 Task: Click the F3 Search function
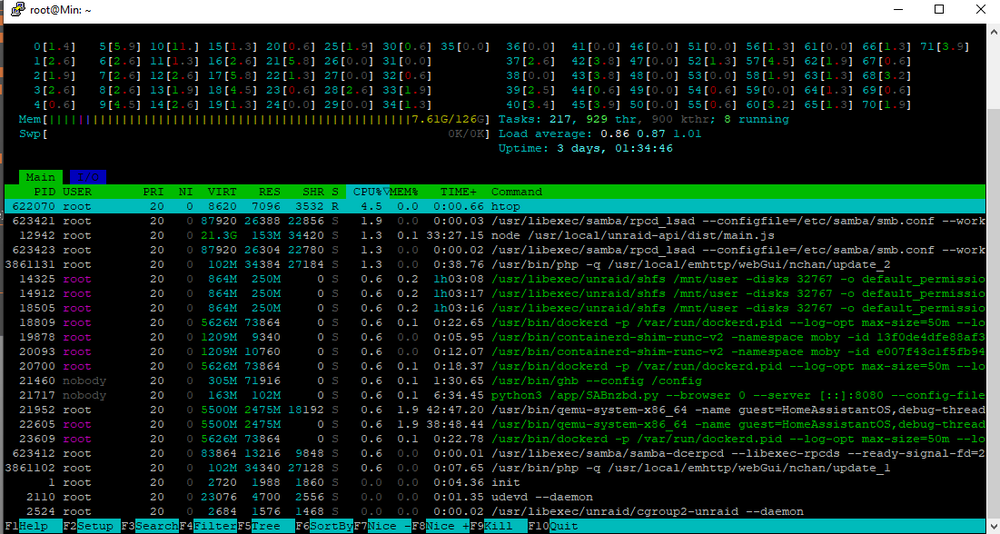tap(150, 526)
